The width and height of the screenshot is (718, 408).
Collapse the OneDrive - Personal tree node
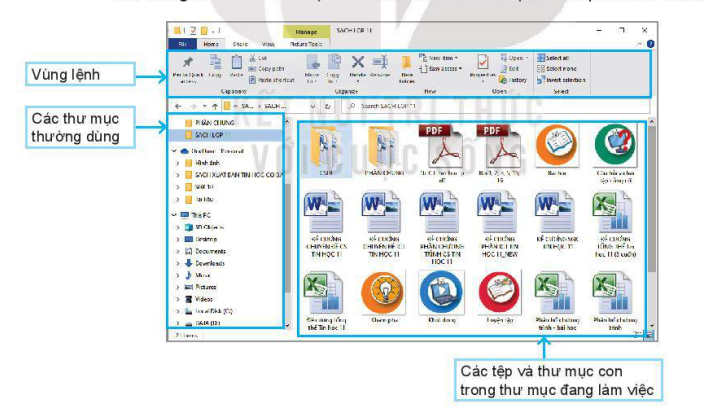(174, 151)
